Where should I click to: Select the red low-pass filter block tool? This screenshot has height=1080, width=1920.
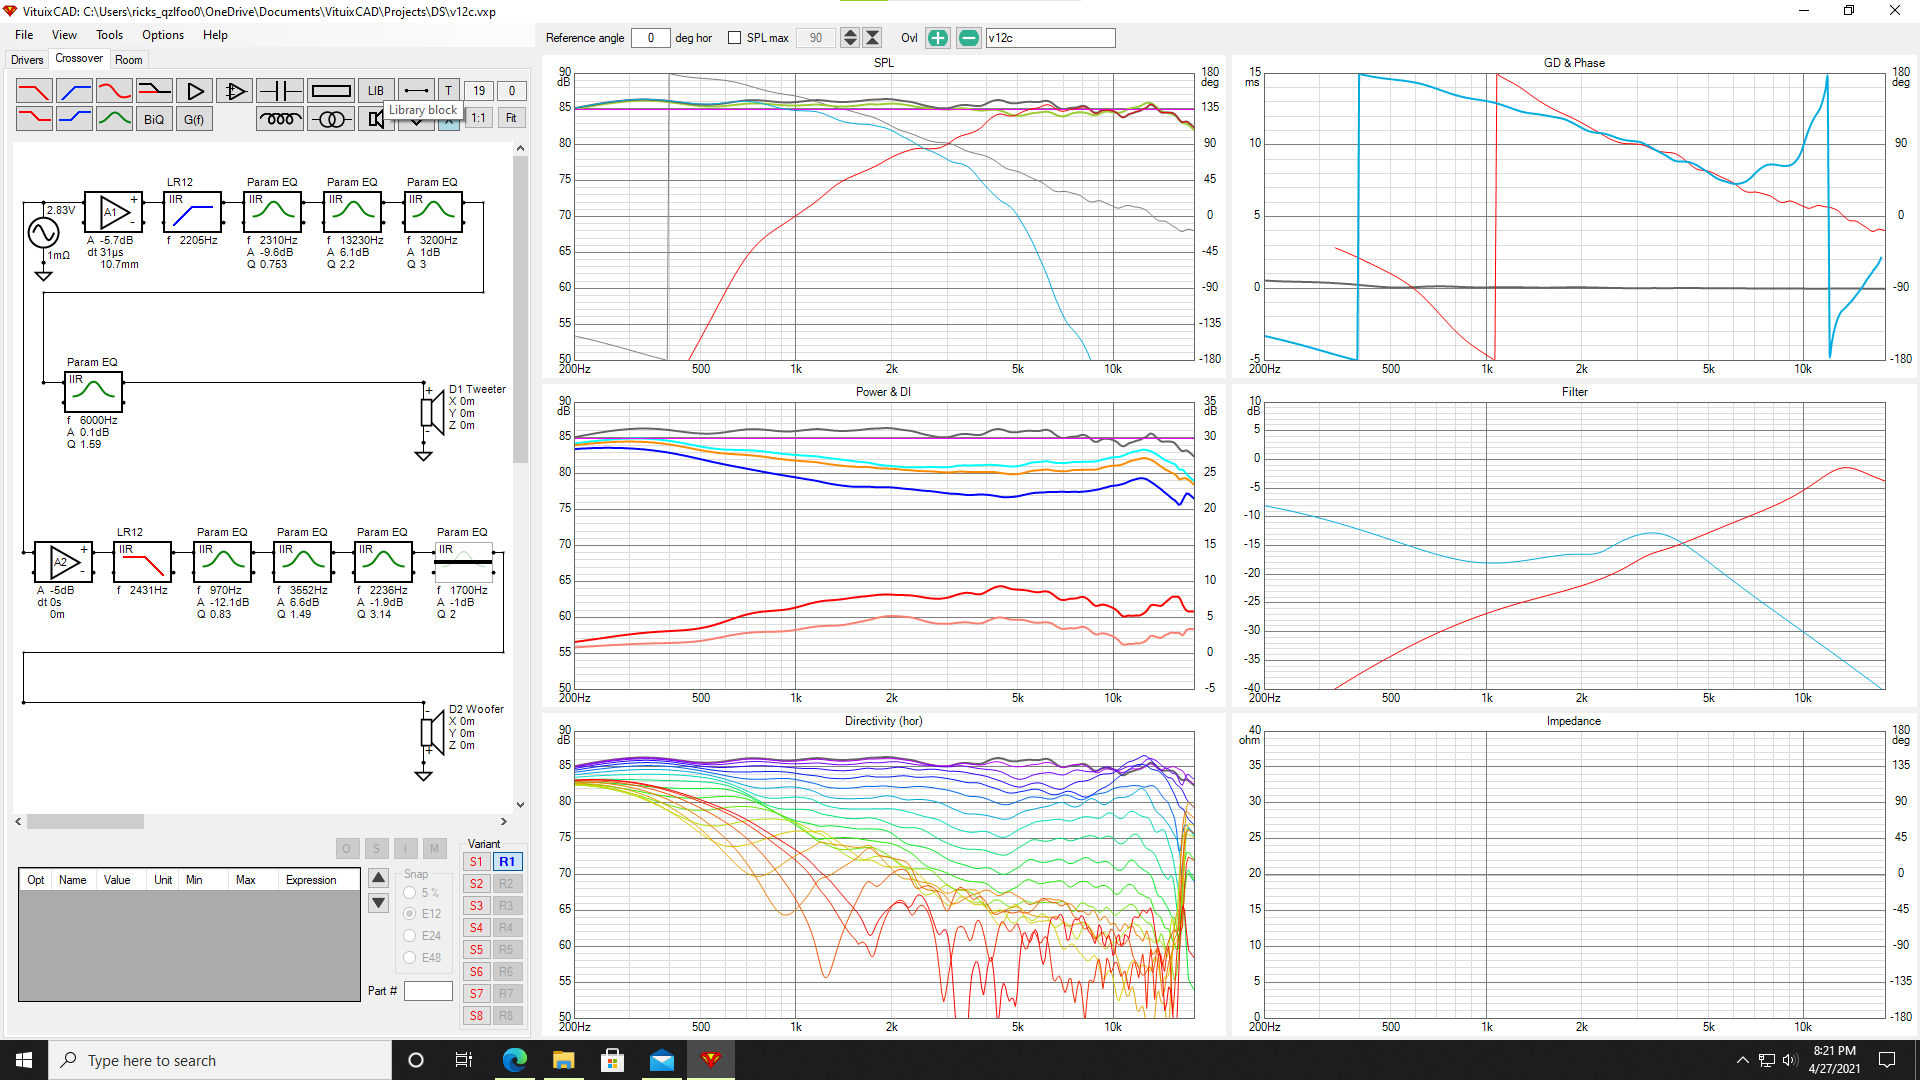tap(34, 91)
